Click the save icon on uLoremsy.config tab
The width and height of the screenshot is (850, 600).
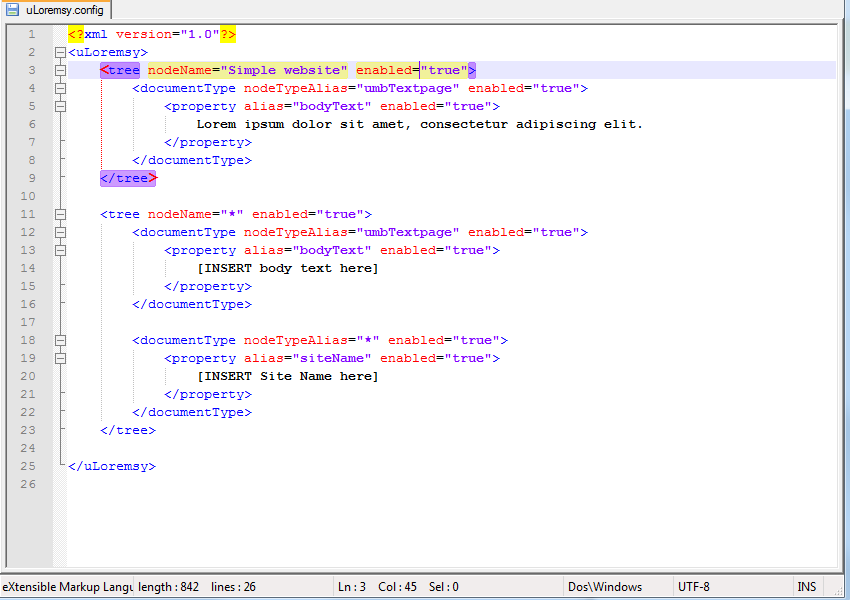(12, 9)
